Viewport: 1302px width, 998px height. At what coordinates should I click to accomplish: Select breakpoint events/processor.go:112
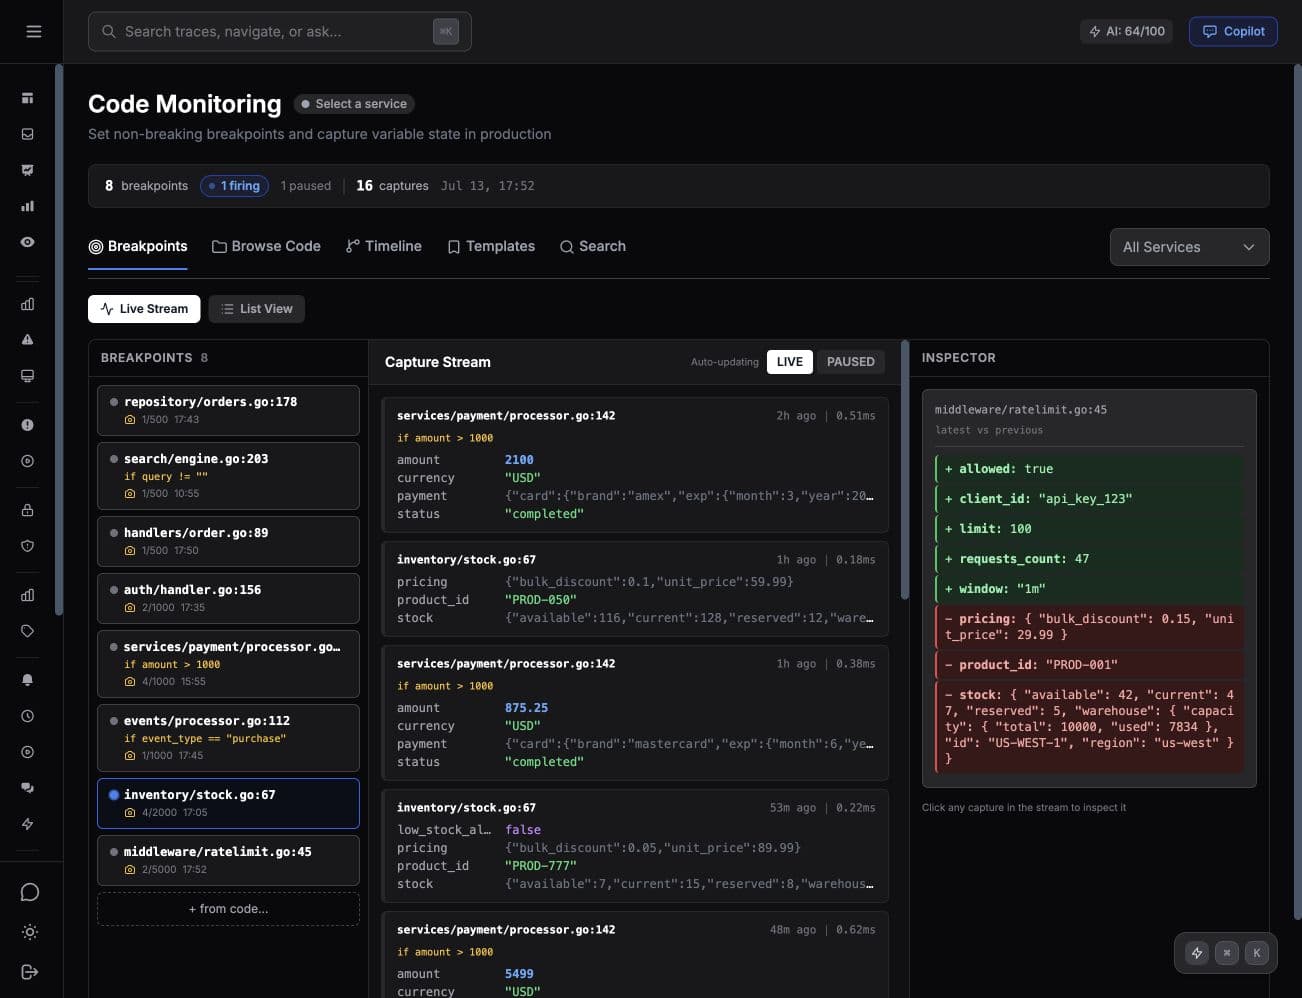[x=228, y=738]
